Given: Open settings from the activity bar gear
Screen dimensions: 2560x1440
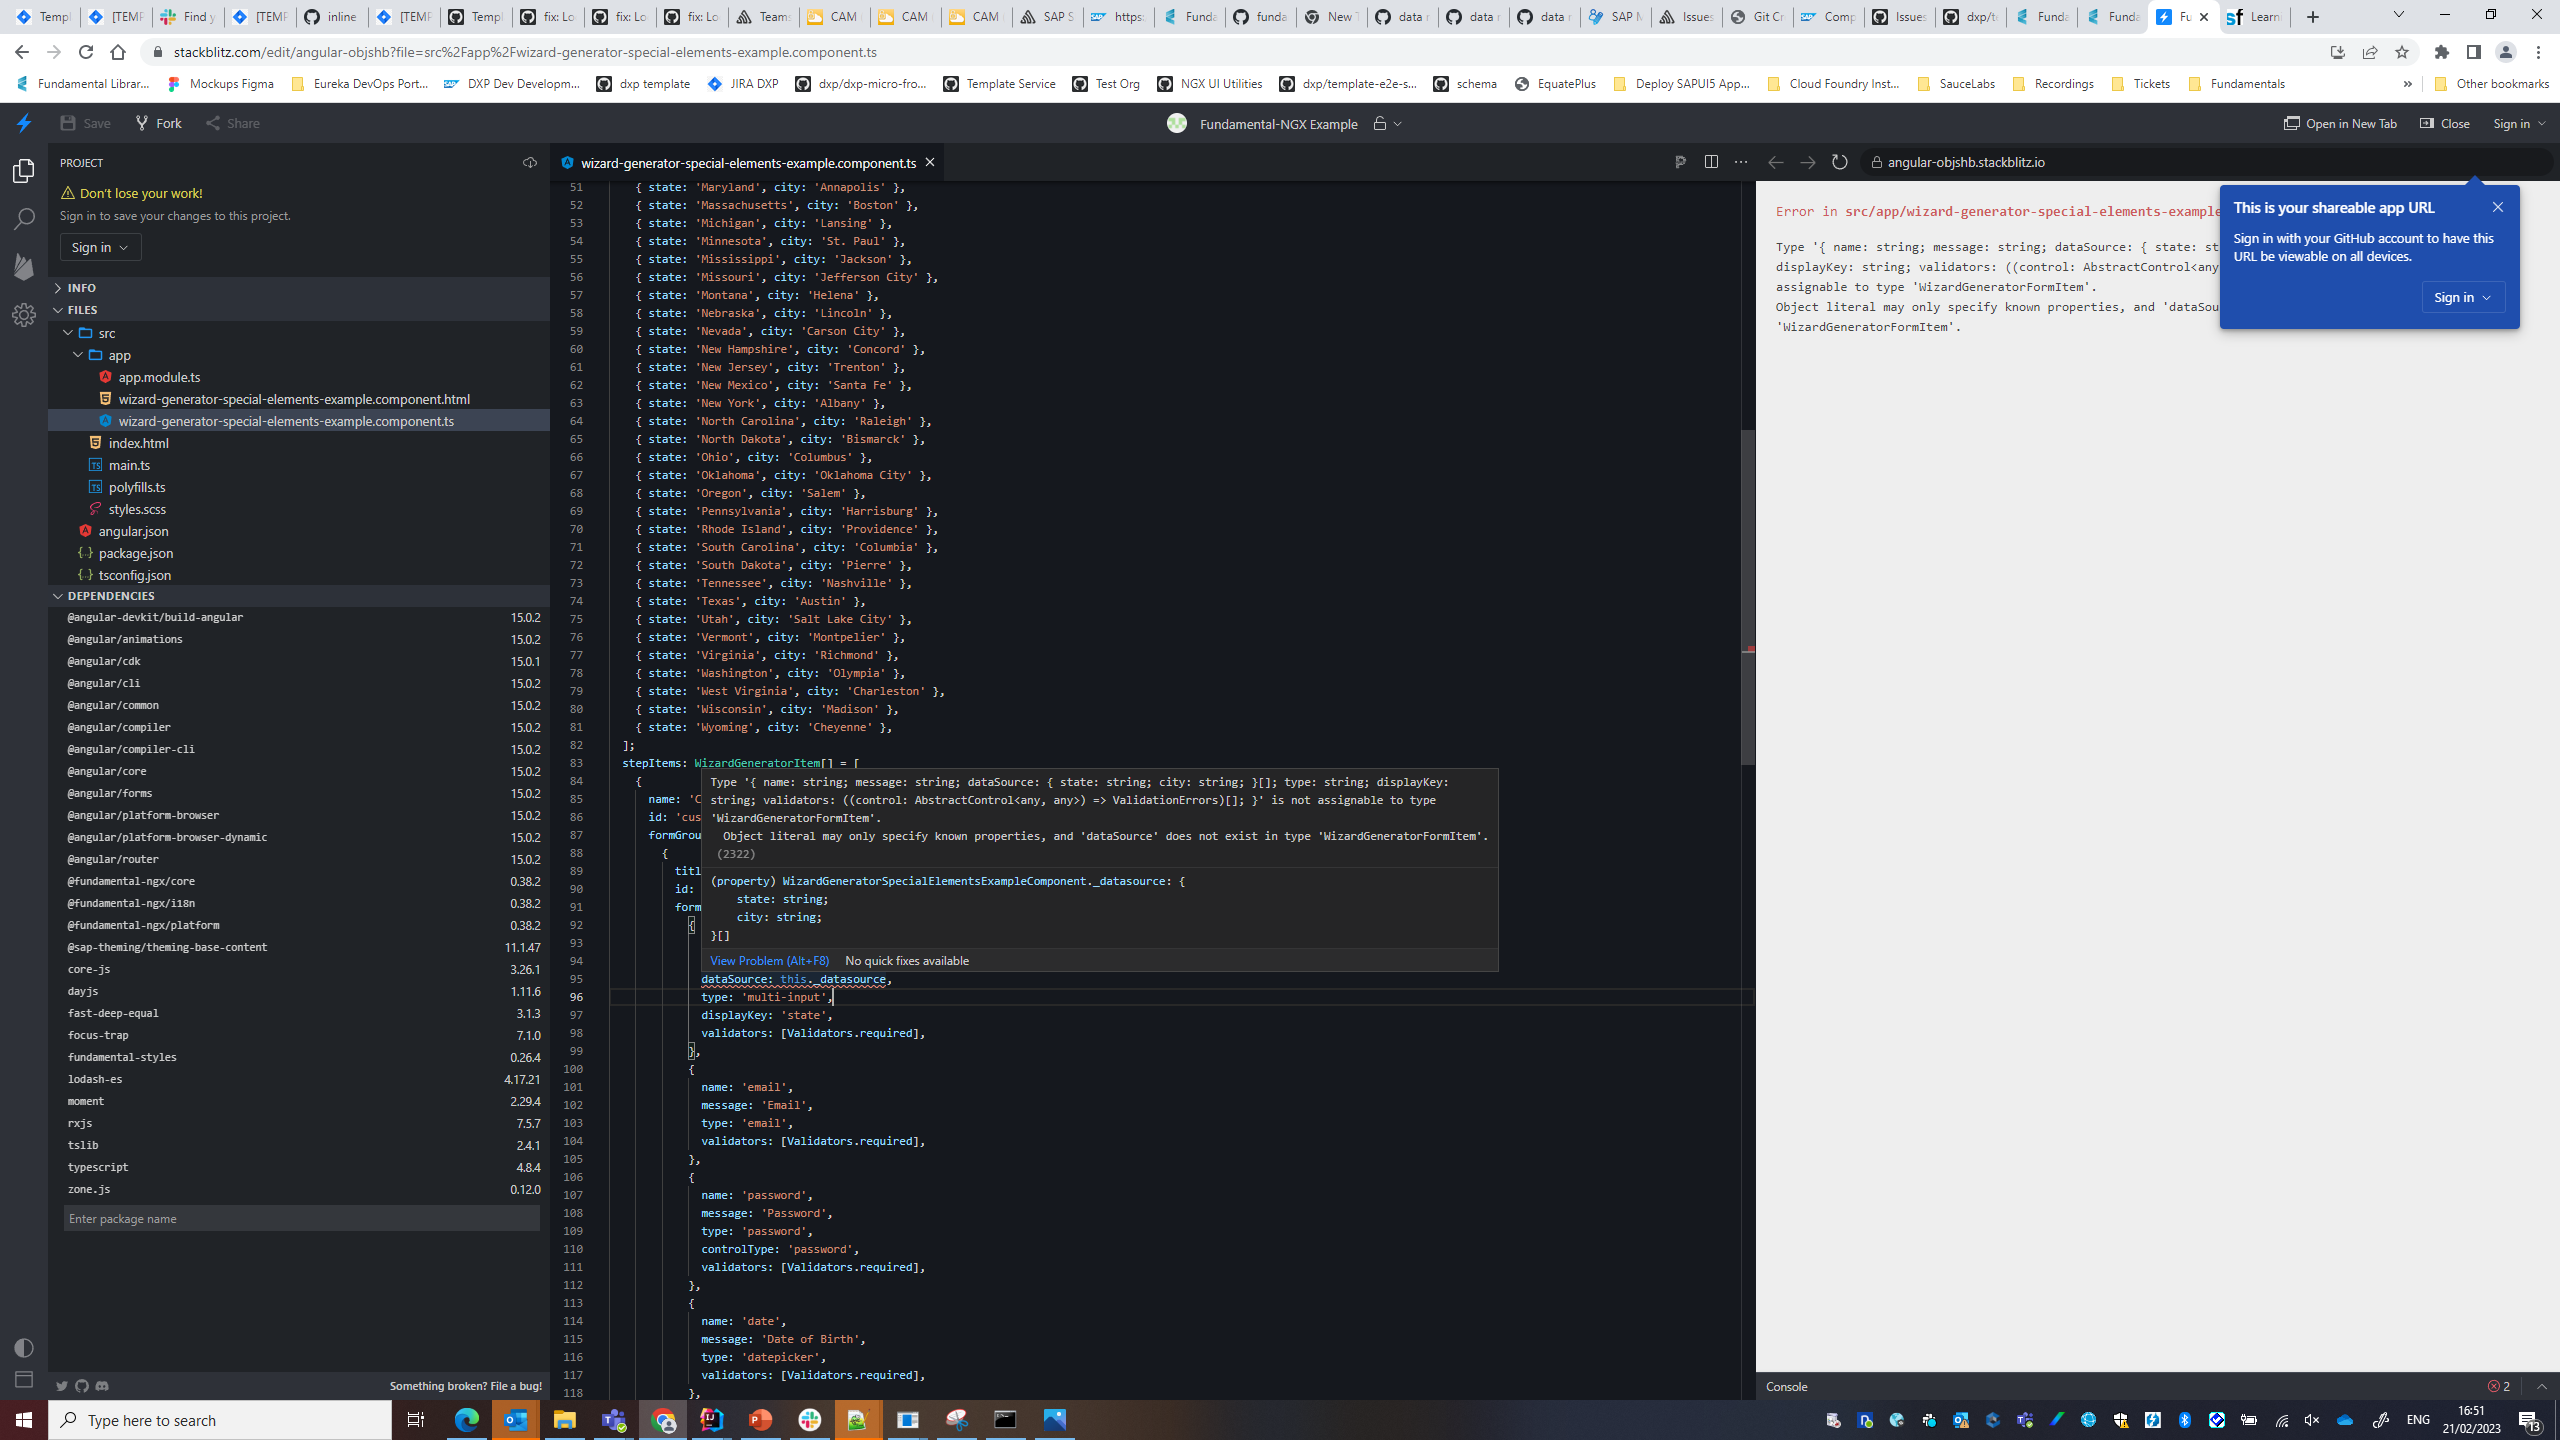Looking at the screenshot, I should (24, 314).
